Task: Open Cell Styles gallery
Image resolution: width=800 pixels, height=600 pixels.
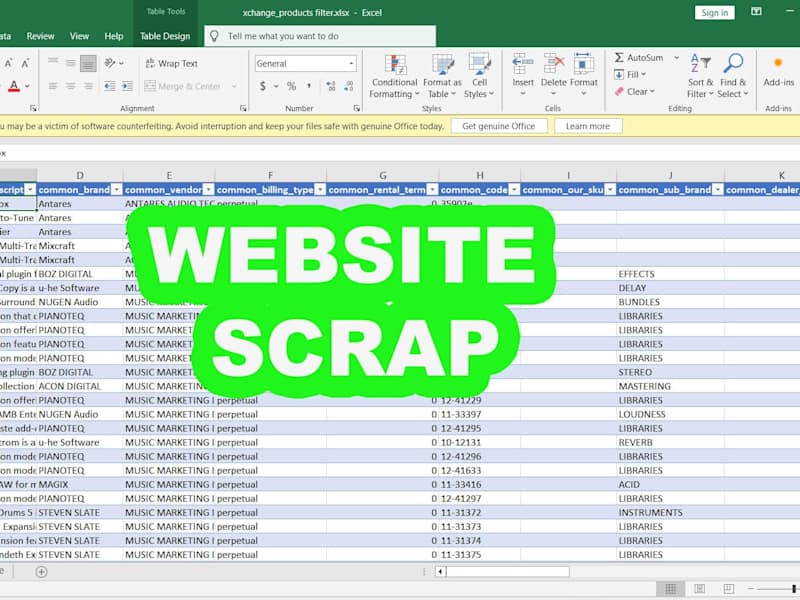Action: [479, 76]
